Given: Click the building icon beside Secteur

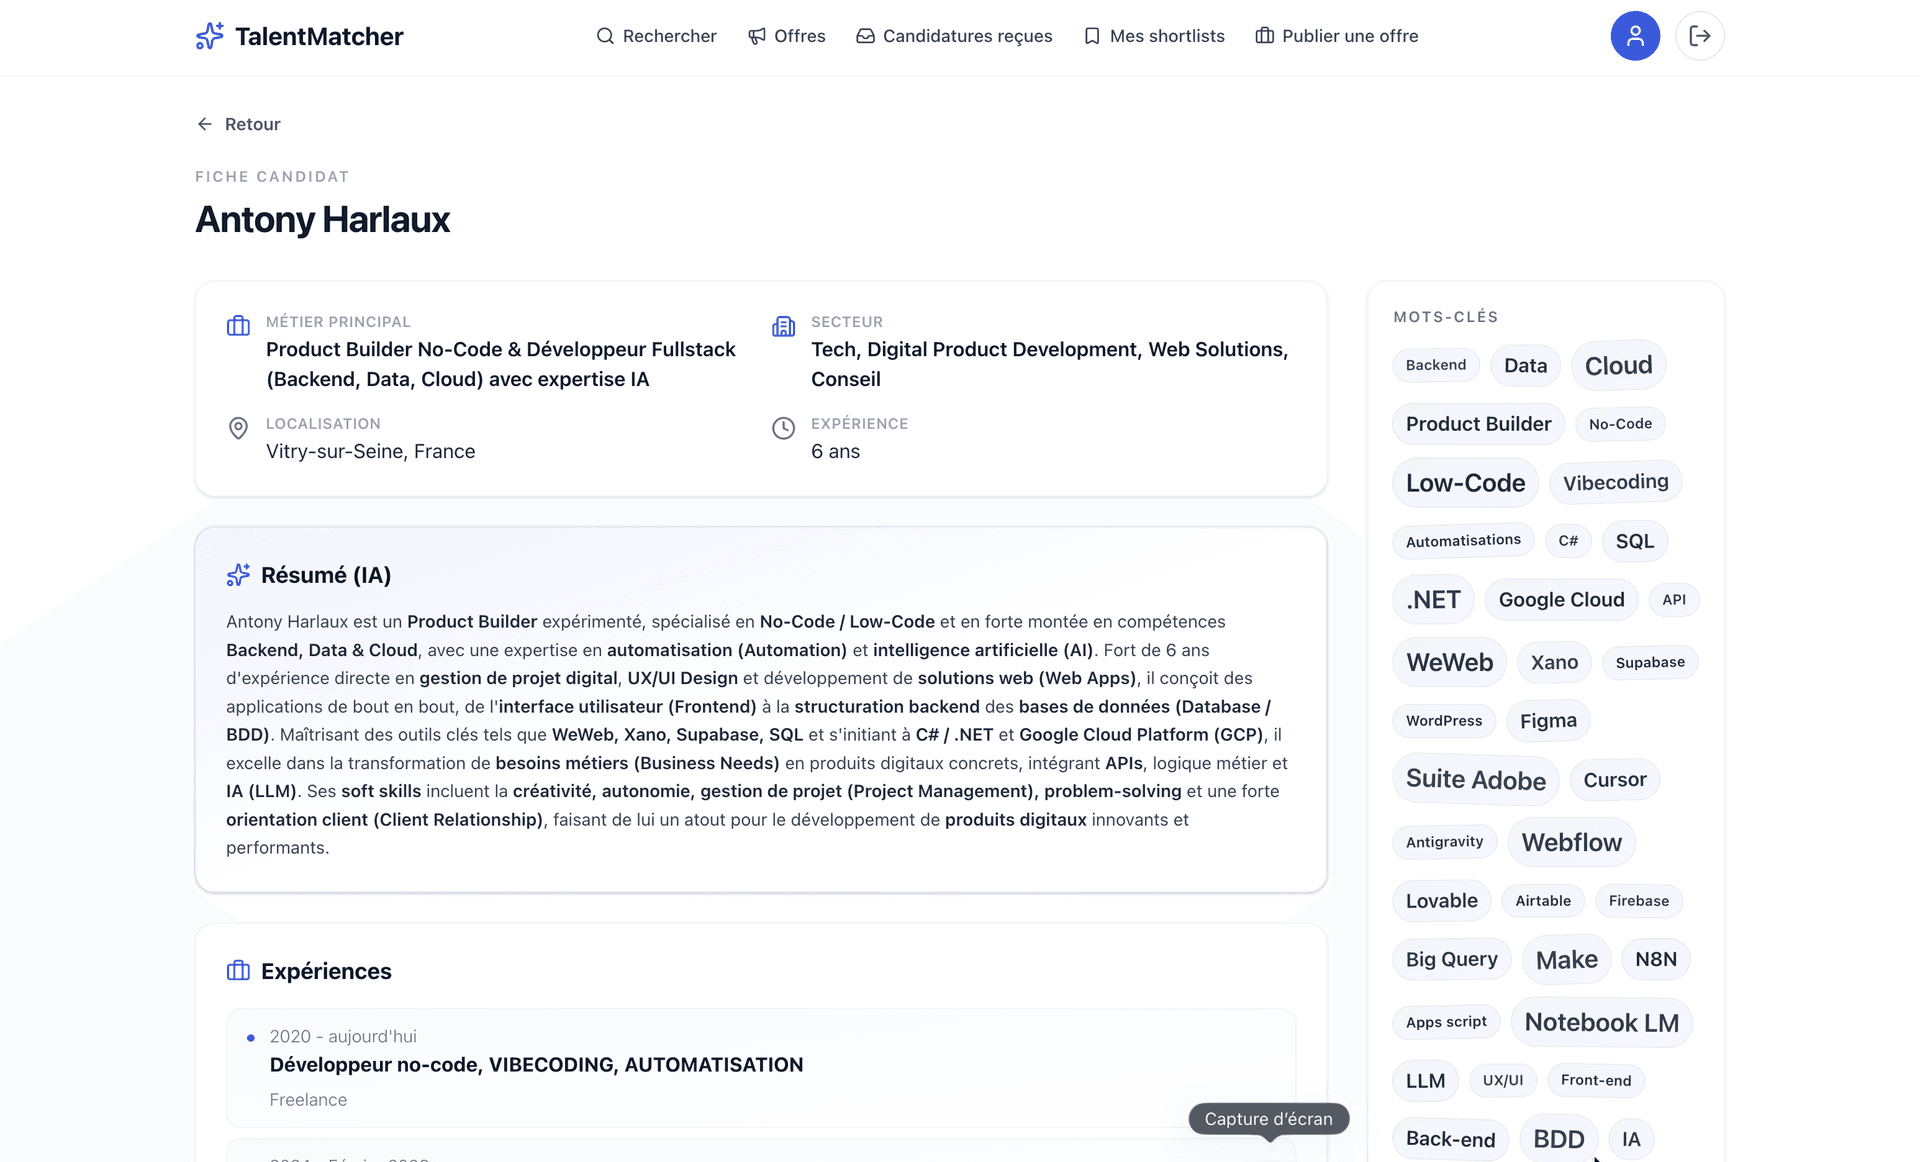Looking at the screenshot, I should [x=784, y=326].
